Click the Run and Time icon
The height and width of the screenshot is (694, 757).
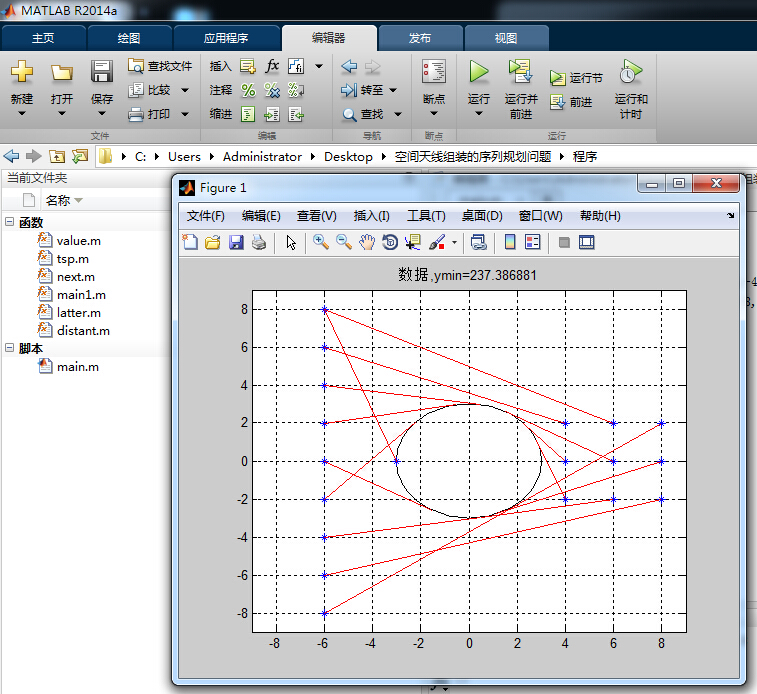631,71
